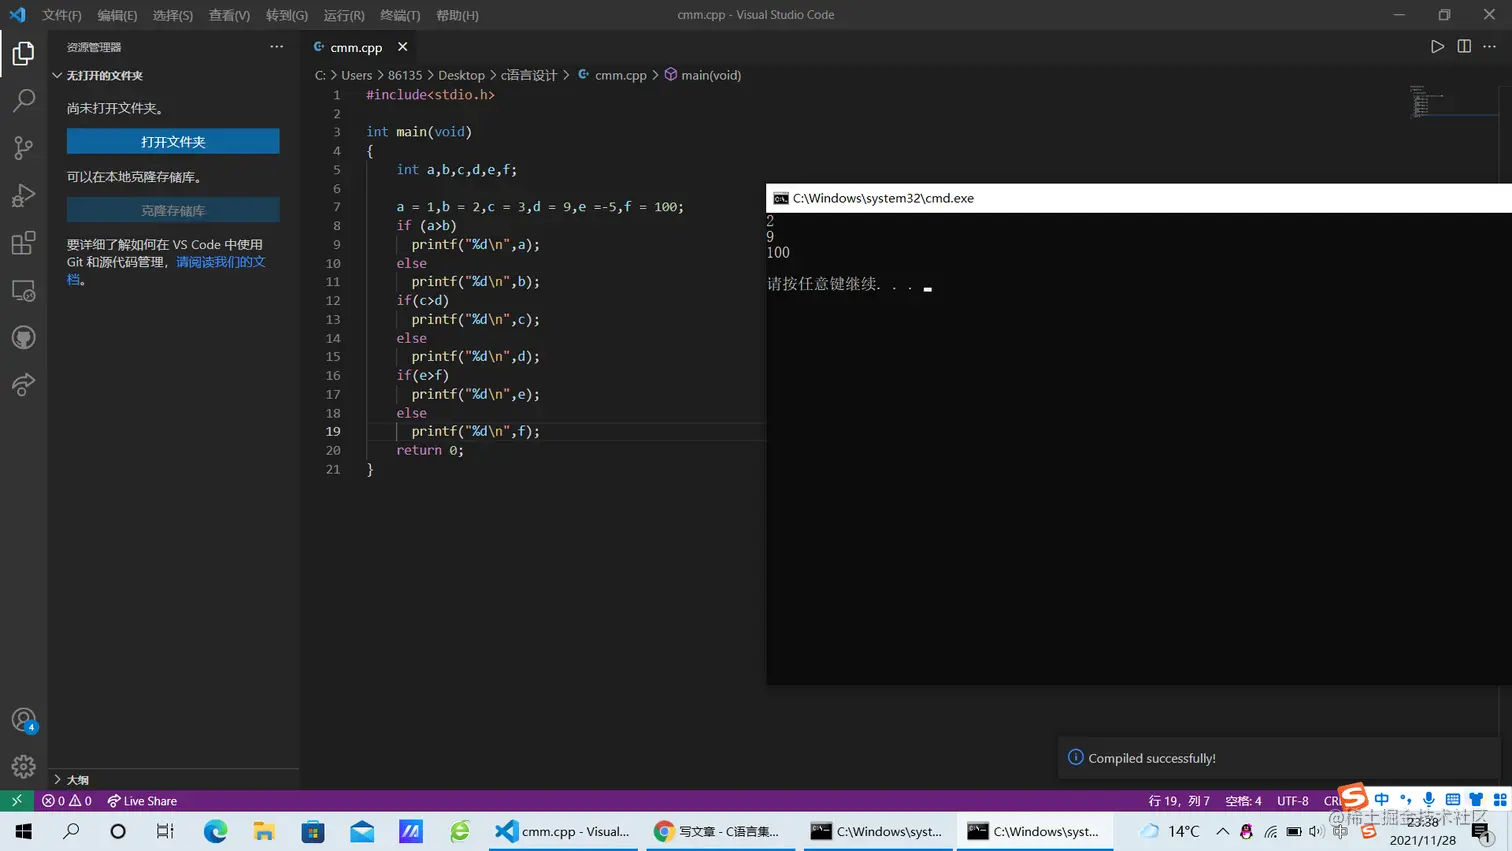Expand the 大纲 outline section
The height and width of the screenshot is (851, 1512).
coord(173,780)
